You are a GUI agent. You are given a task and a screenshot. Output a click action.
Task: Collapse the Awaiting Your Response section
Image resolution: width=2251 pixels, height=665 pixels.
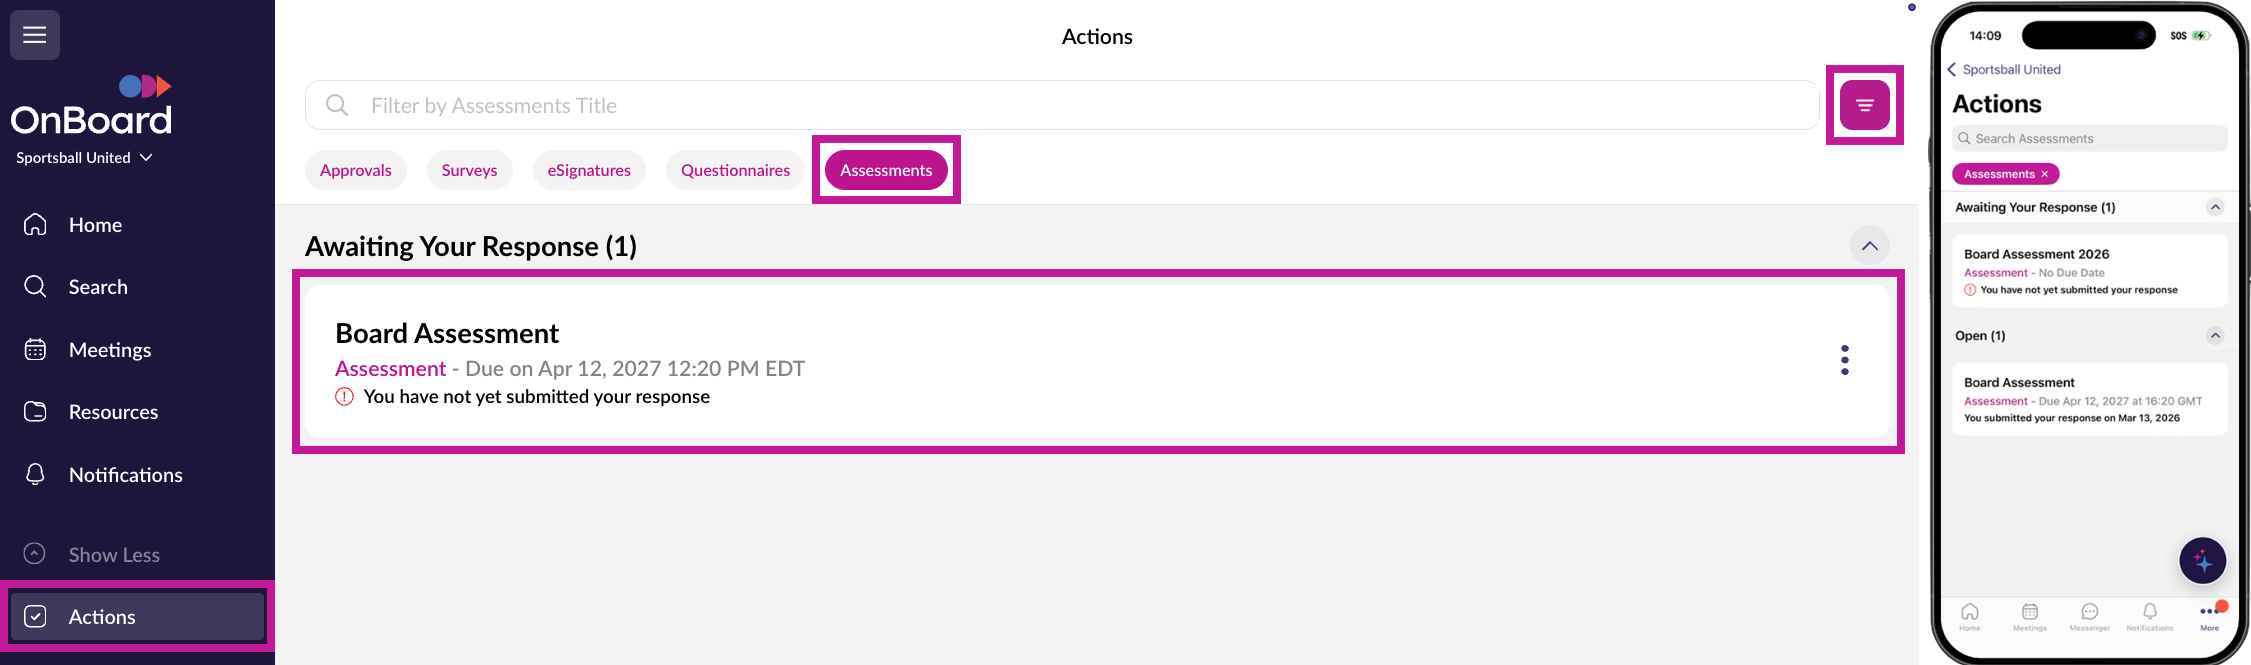(x=1869, y=246)
